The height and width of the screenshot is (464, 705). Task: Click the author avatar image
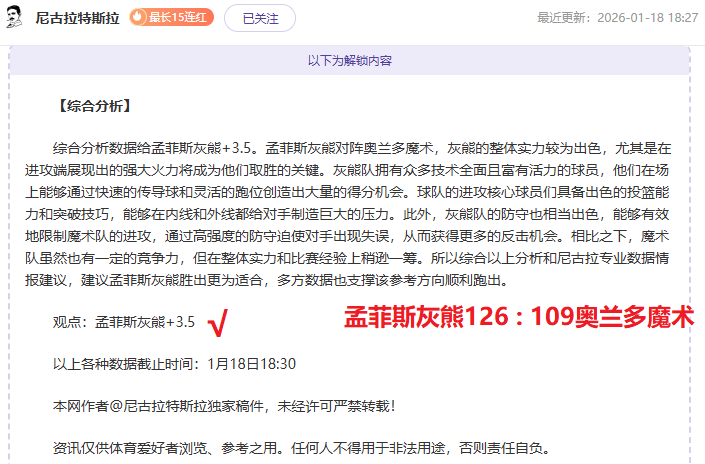[17, 17]
